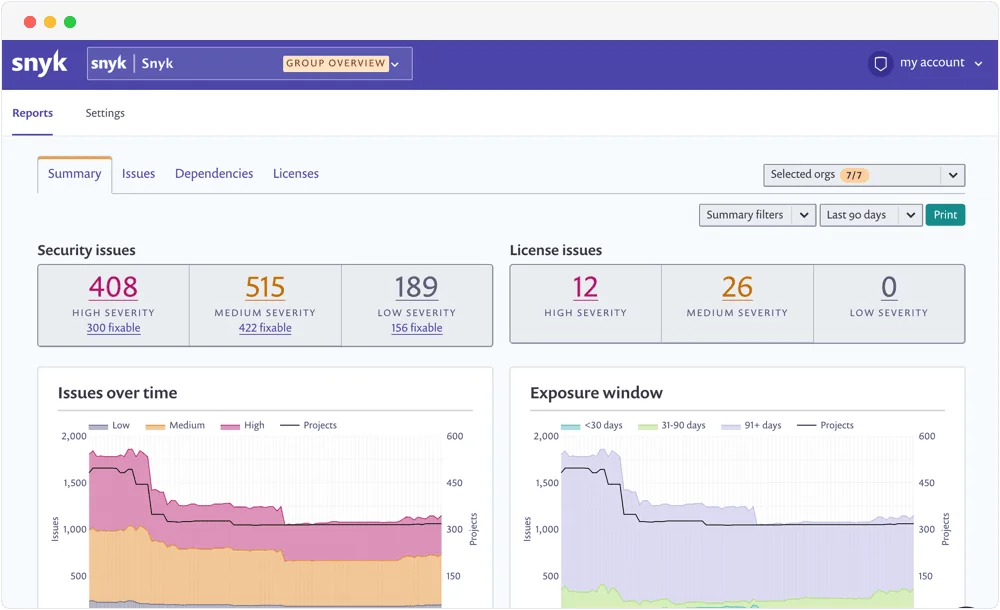
Task: Open the Selected orgs dropdown
Action: click(x=862, y=174)
